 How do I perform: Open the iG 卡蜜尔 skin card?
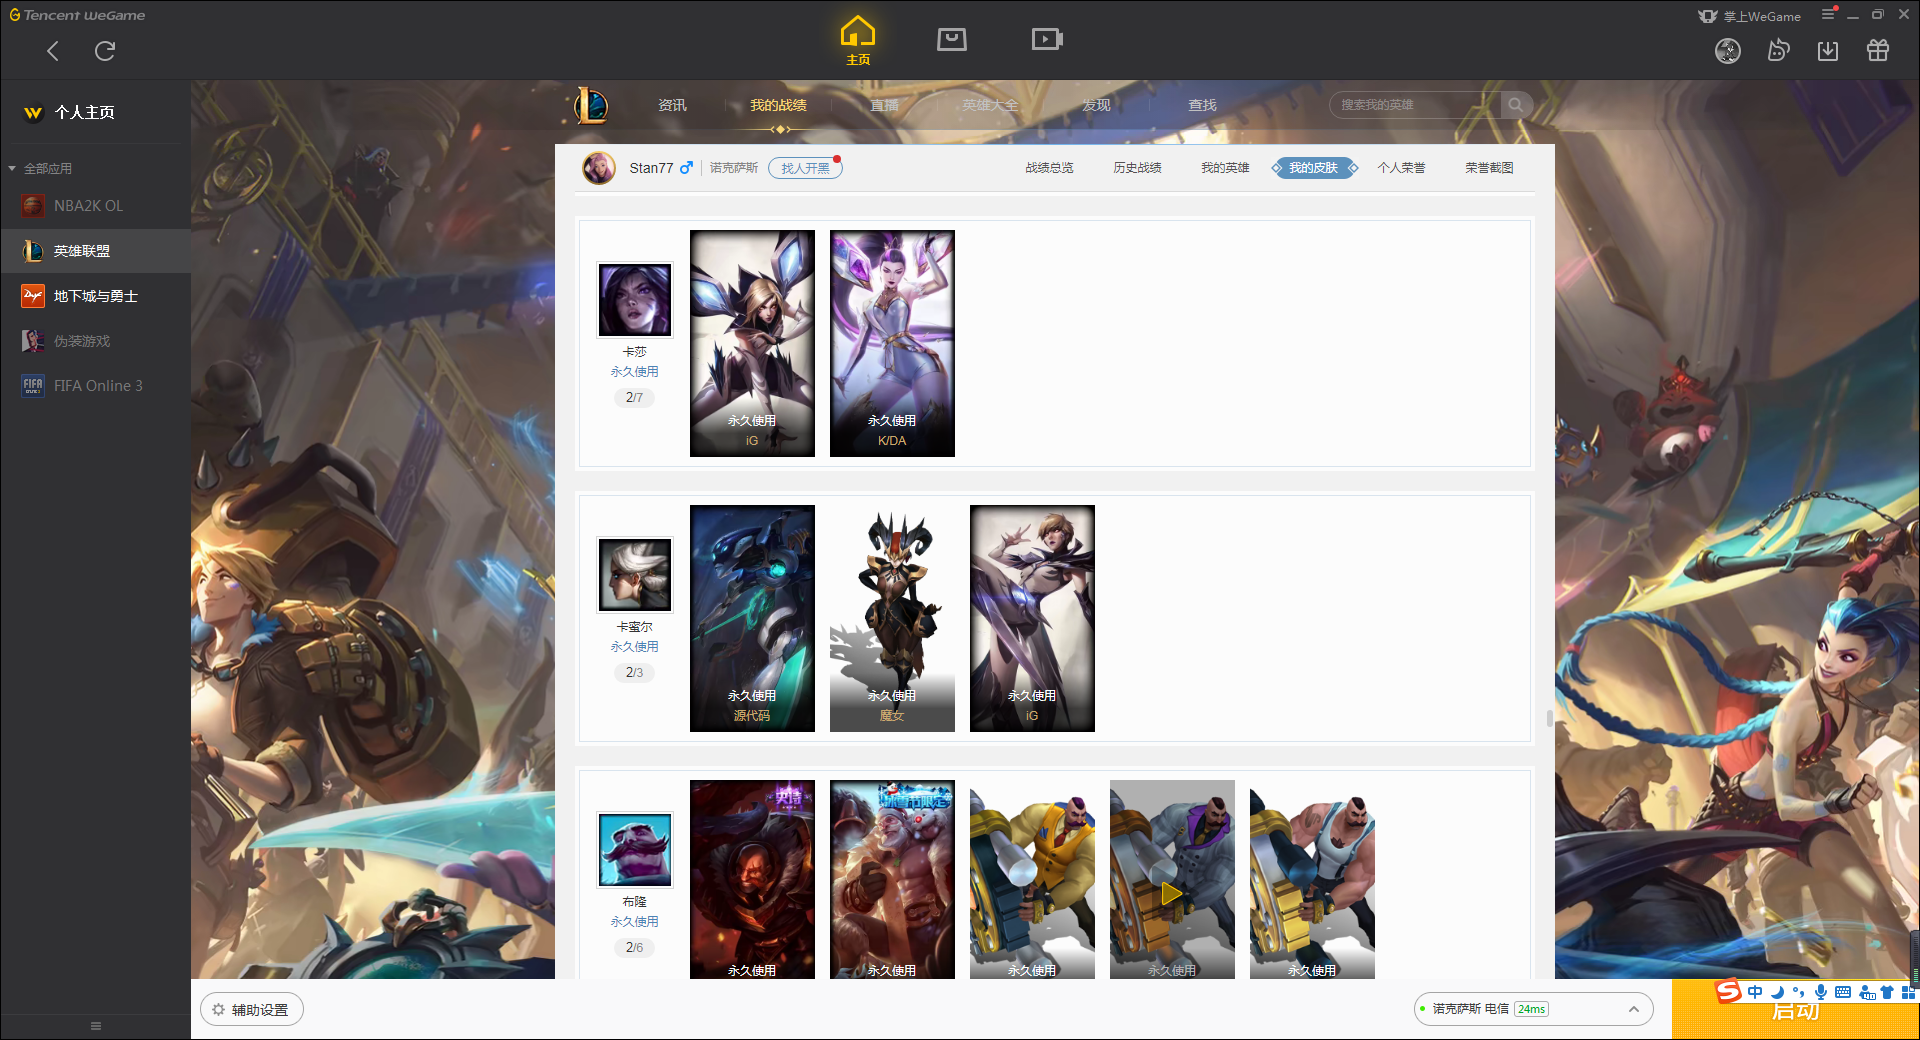[x=1032, y=618]
